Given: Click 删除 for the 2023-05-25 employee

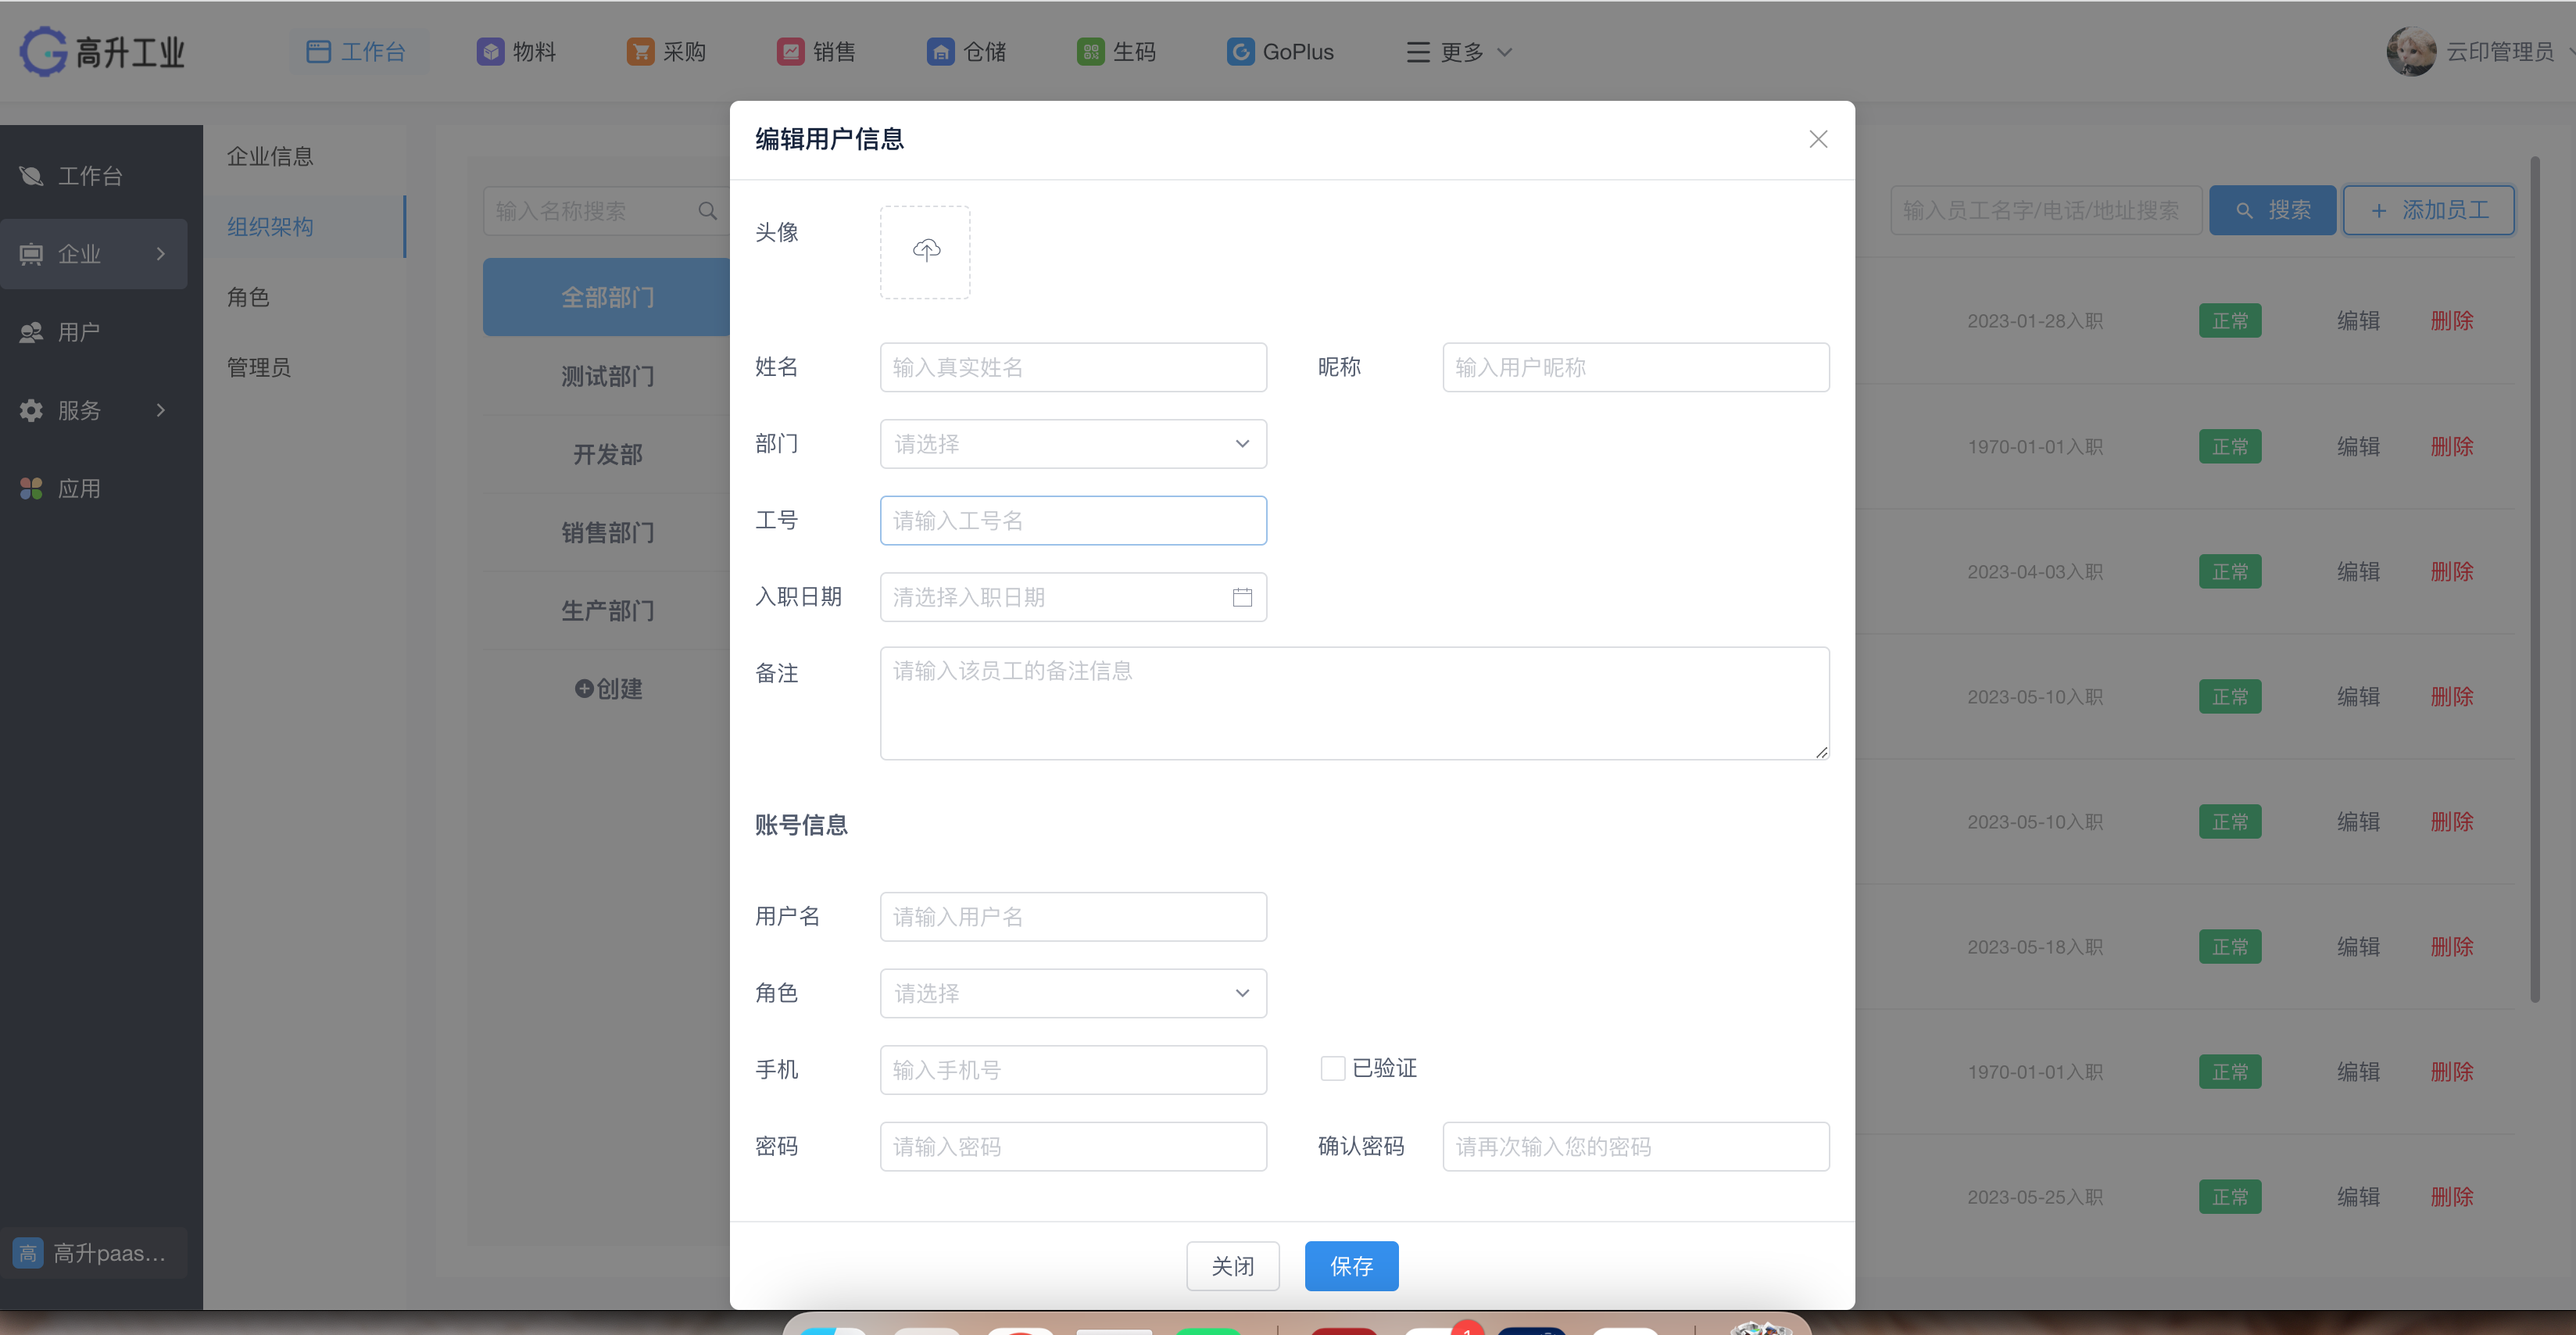Looking at the screenshot, I should [x=2451, y=1197].
